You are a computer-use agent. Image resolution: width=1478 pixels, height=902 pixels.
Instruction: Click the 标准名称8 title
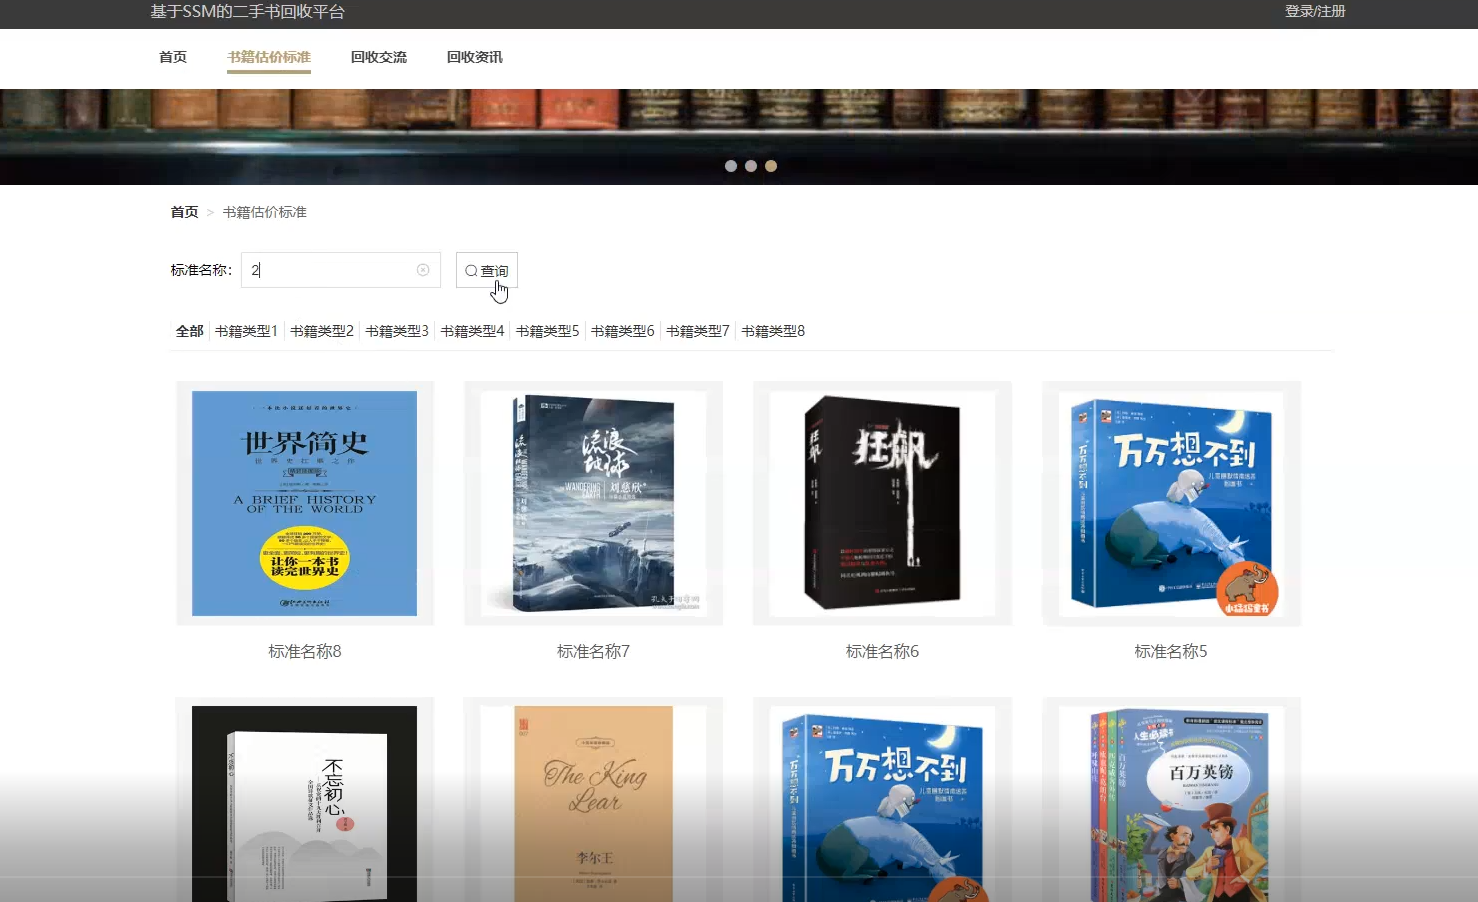pyautogui.click(x=305, y=651)
